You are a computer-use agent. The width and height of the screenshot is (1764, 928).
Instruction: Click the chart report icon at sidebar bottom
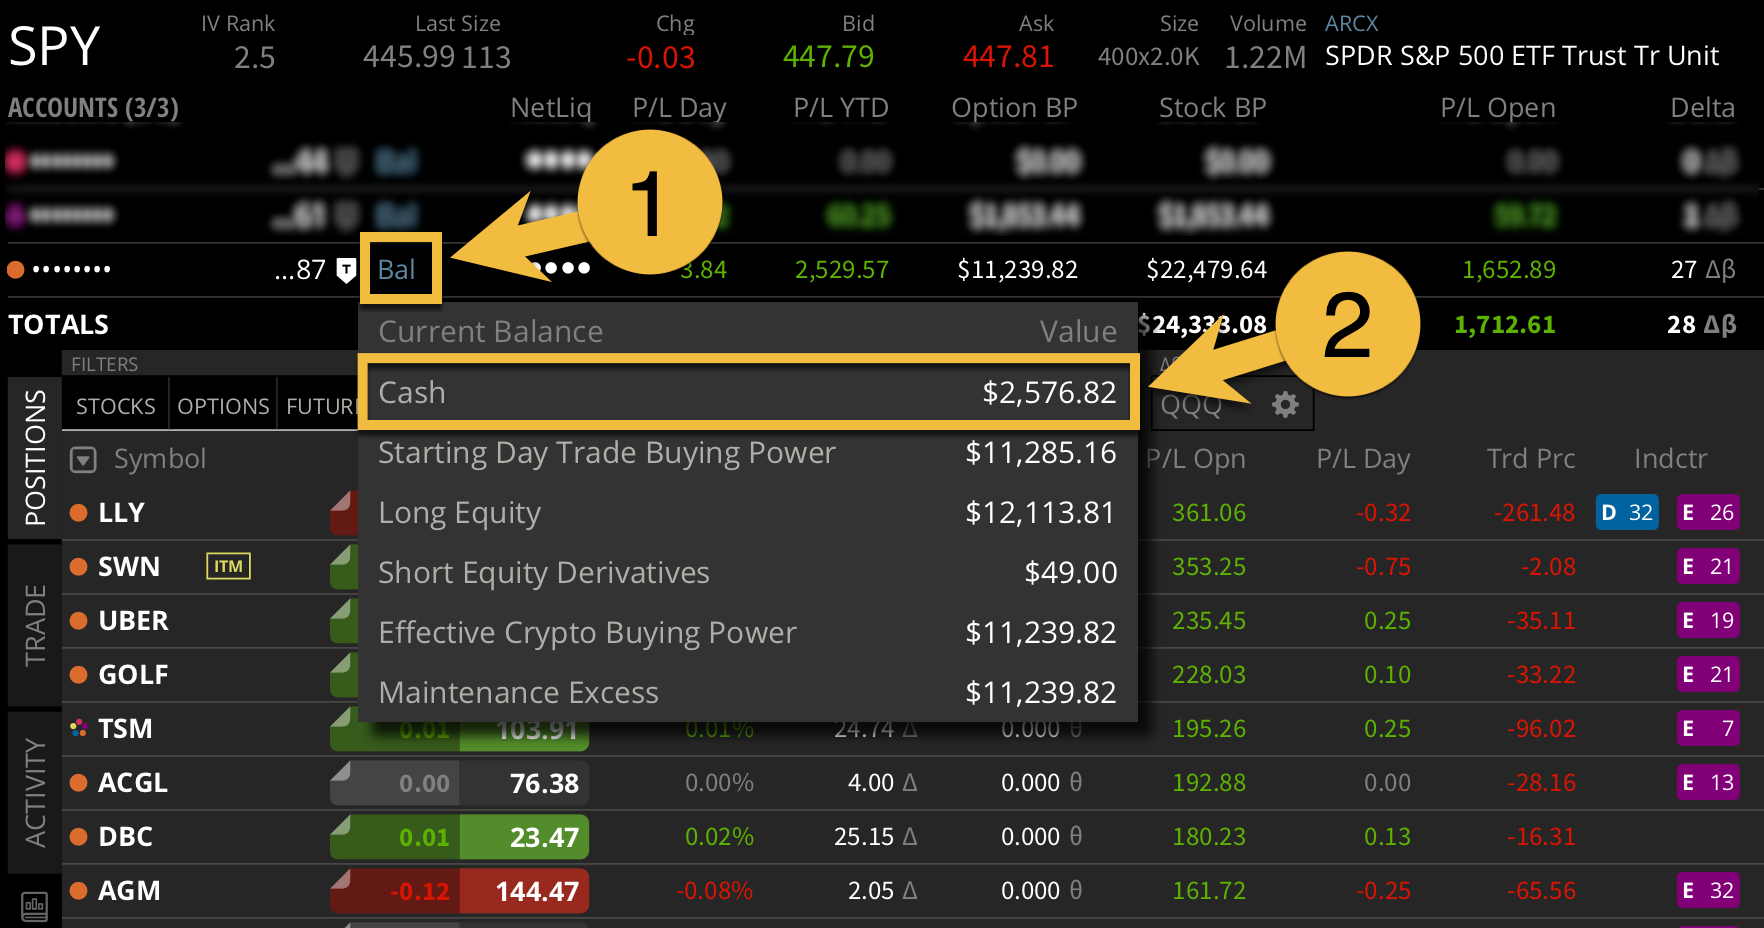point(34,908)
